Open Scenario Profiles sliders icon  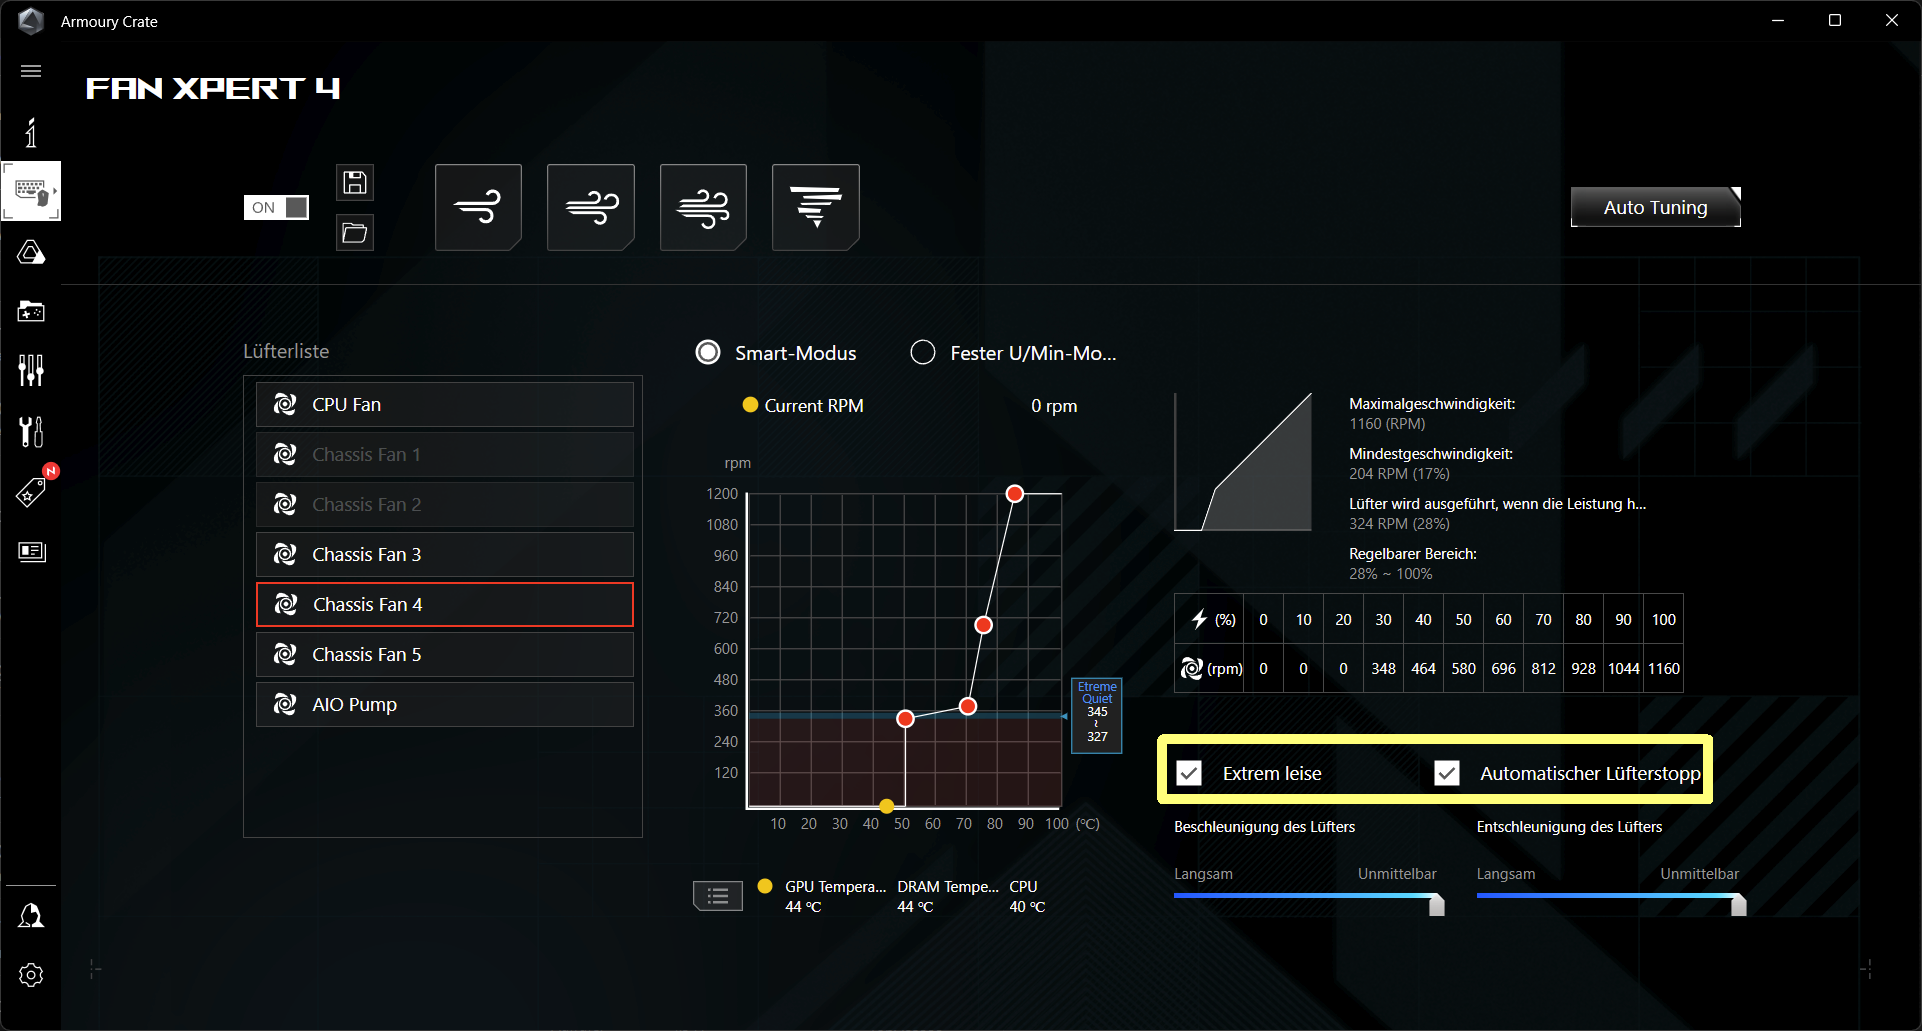(x=31, y=370)
